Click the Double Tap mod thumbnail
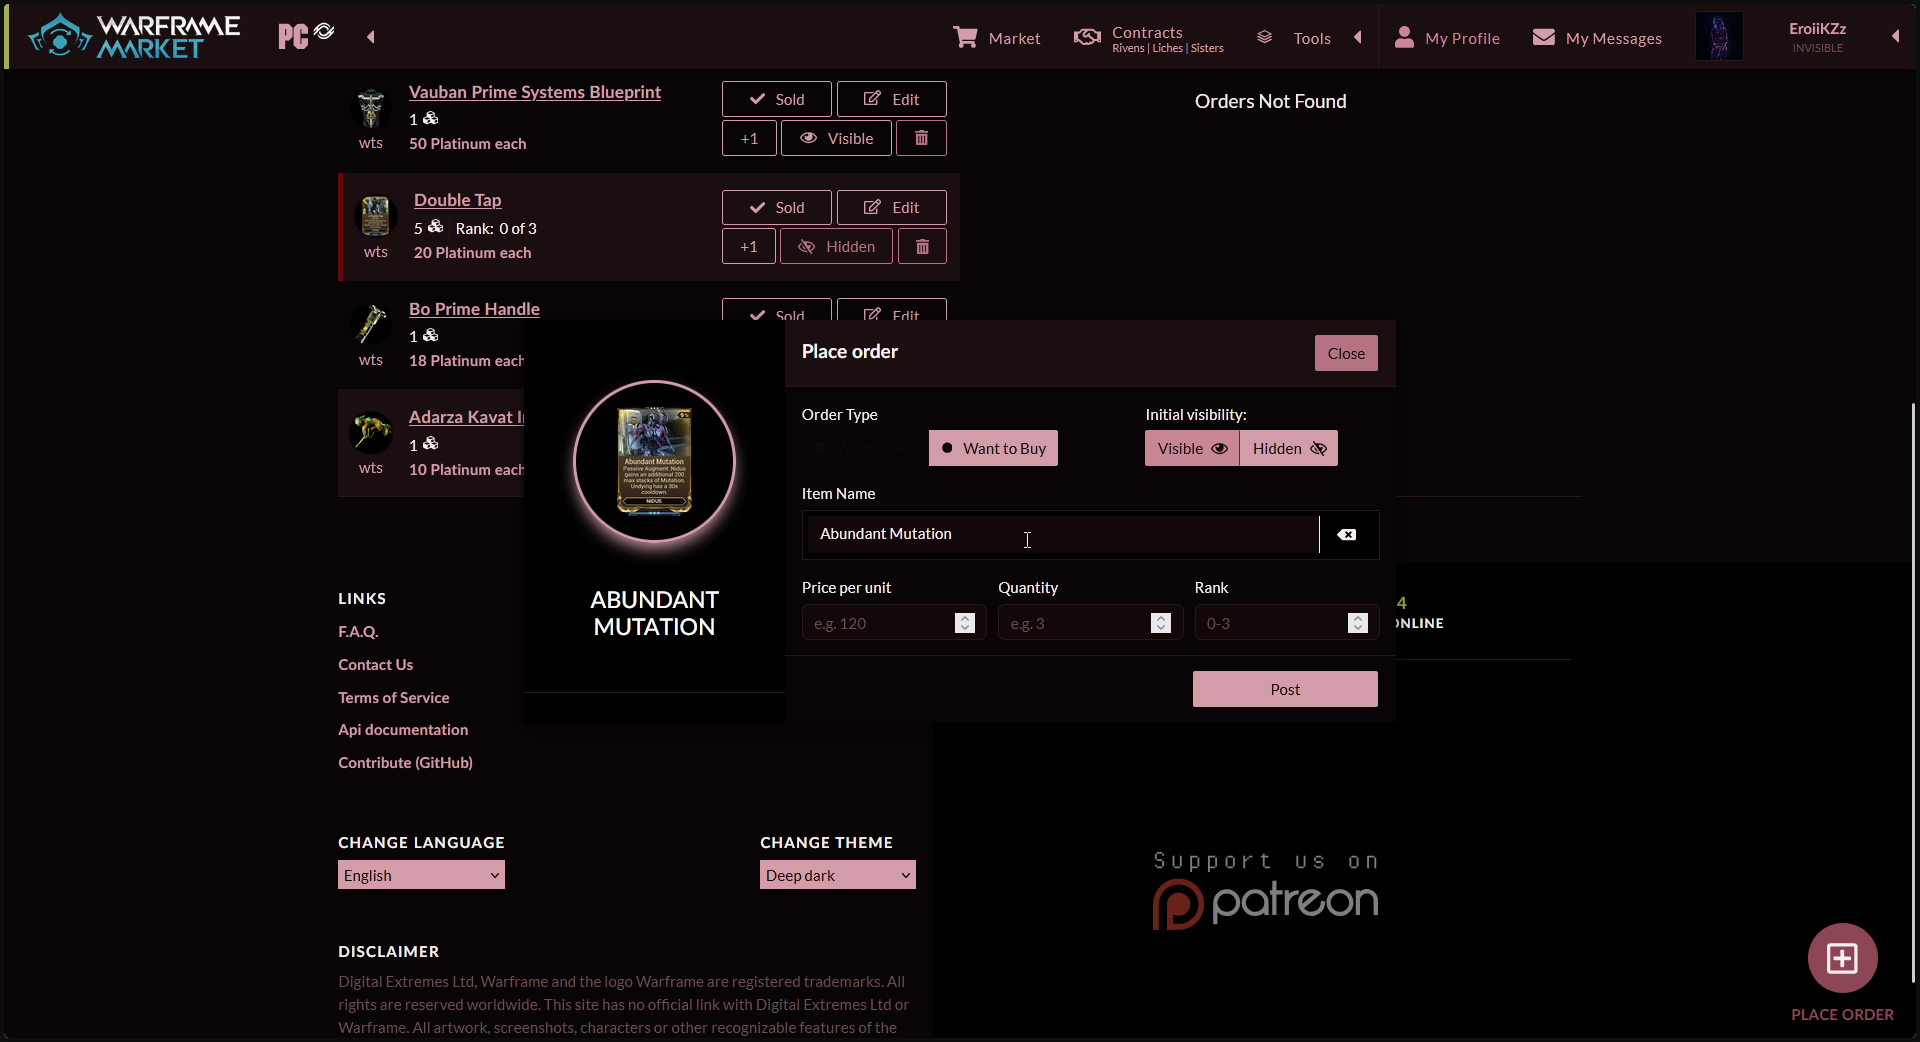The width and height of the screenshot is (1920, 1042). click(x=376, y=216)
